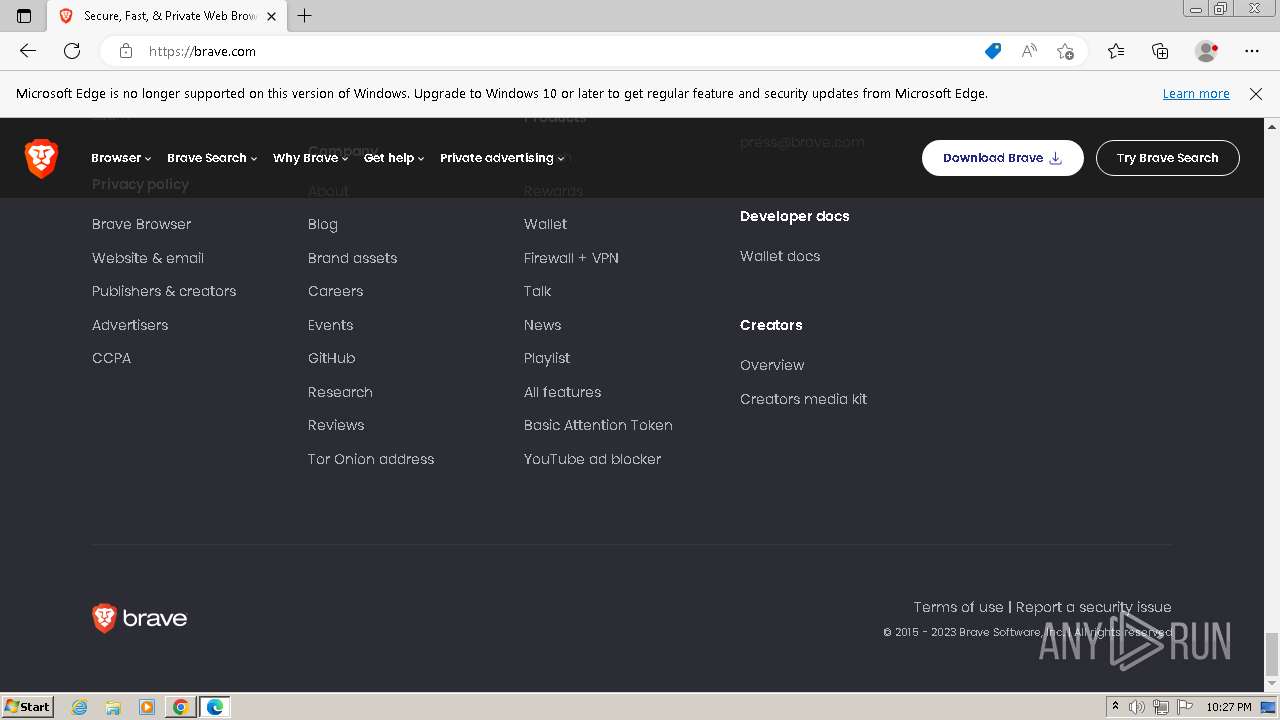Open the Talk link
This screenshot has width=1280, height=720.
(537, 291)
